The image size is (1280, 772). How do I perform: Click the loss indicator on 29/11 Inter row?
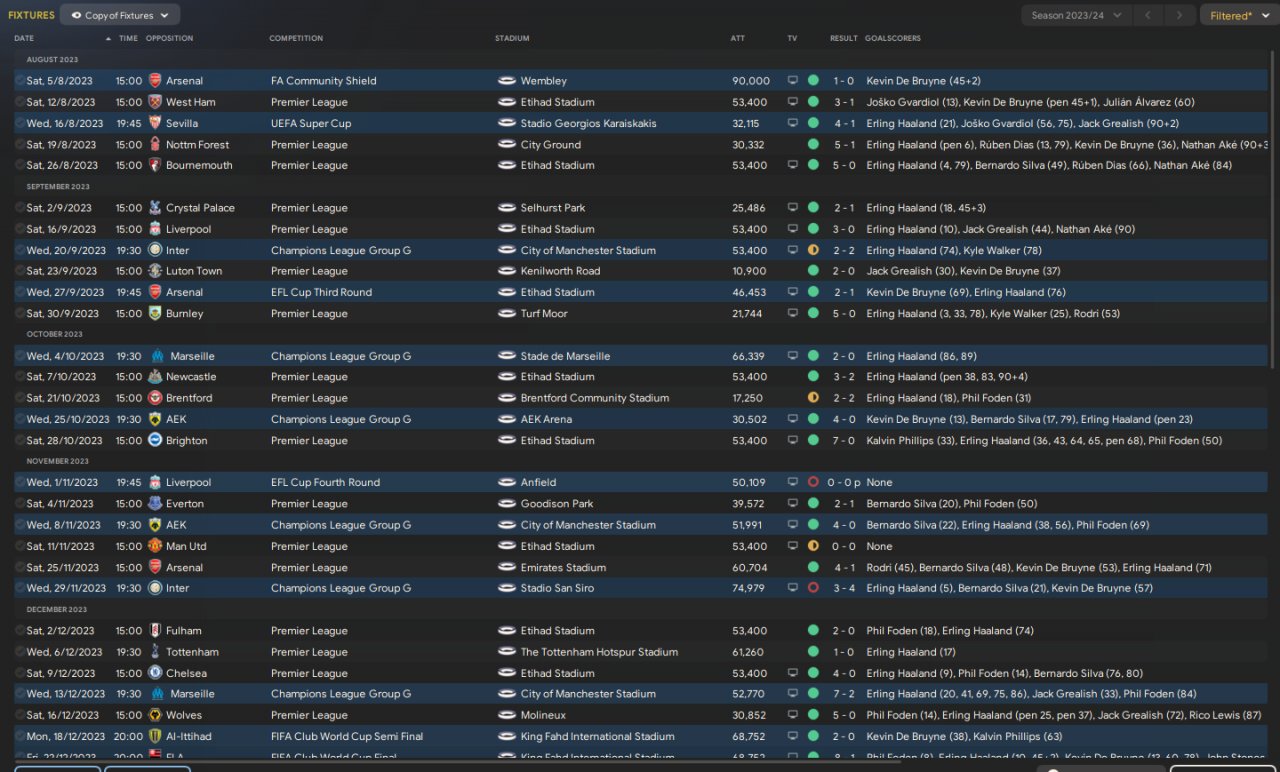(813, 588)
